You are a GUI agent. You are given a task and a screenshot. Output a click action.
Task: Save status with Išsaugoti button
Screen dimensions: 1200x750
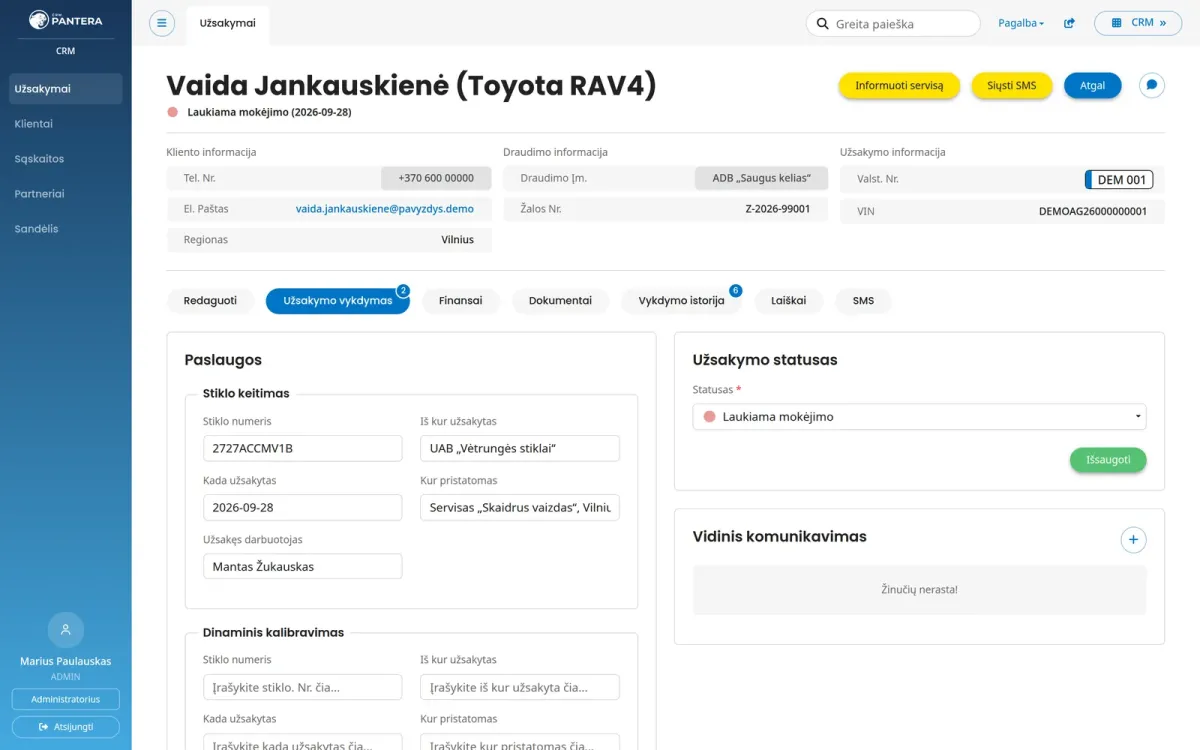coord(1108,460)
